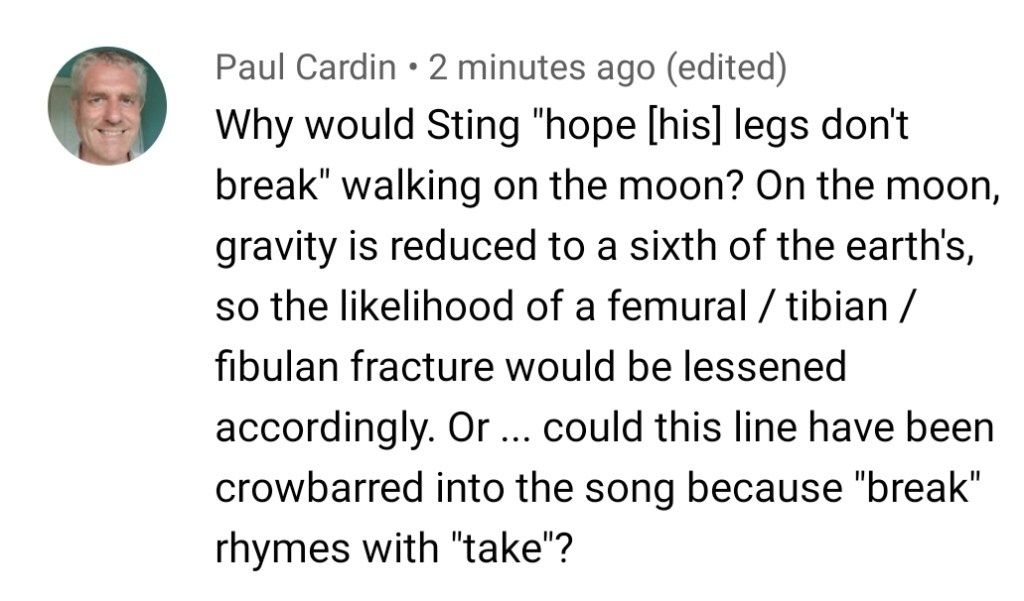Open the Paul Cardin channel name link

[305, 69]
